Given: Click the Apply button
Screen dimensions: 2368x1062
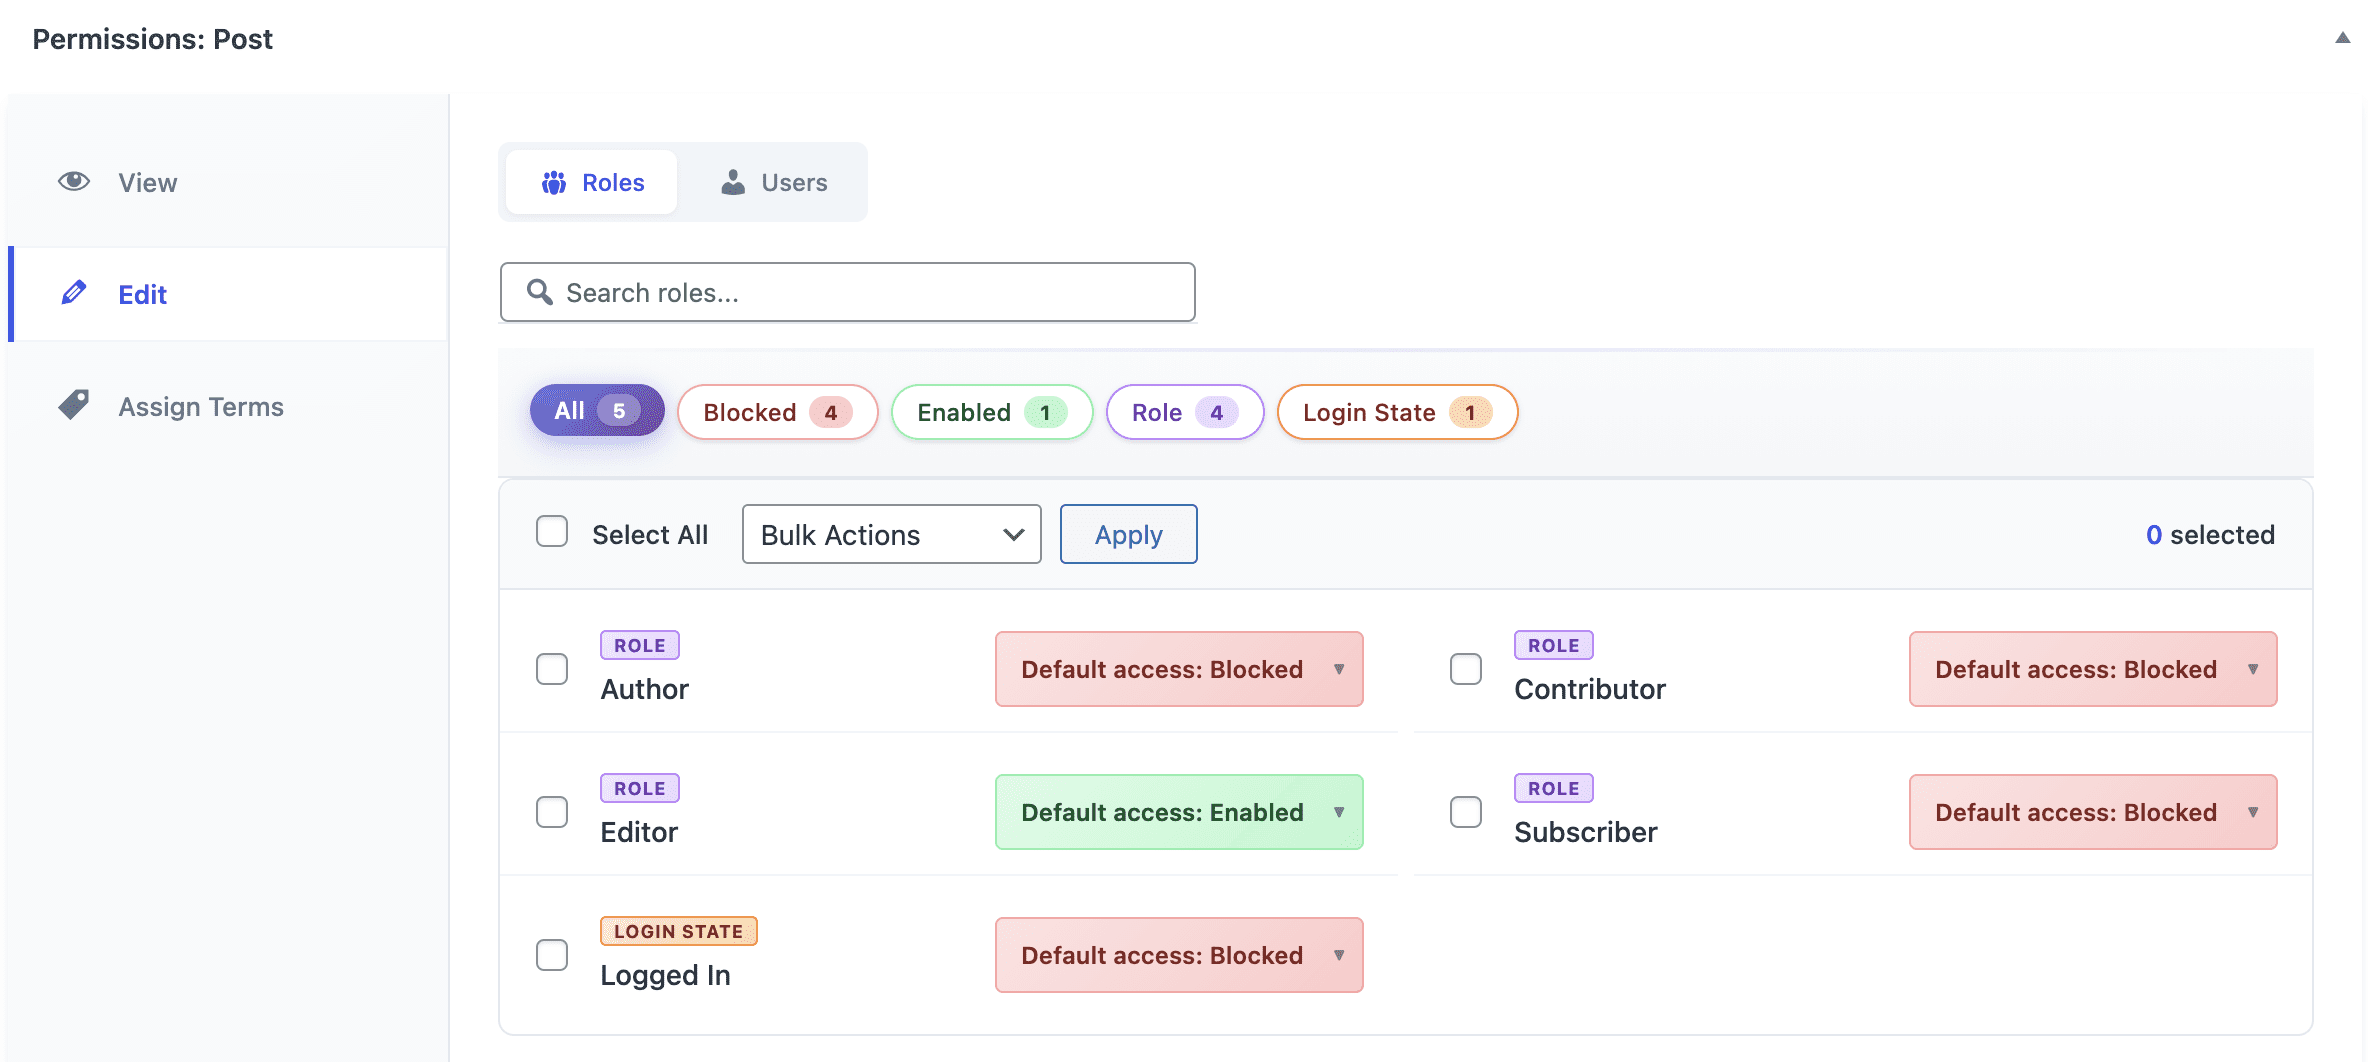Looking at the screenshot, I should 1128,534.
